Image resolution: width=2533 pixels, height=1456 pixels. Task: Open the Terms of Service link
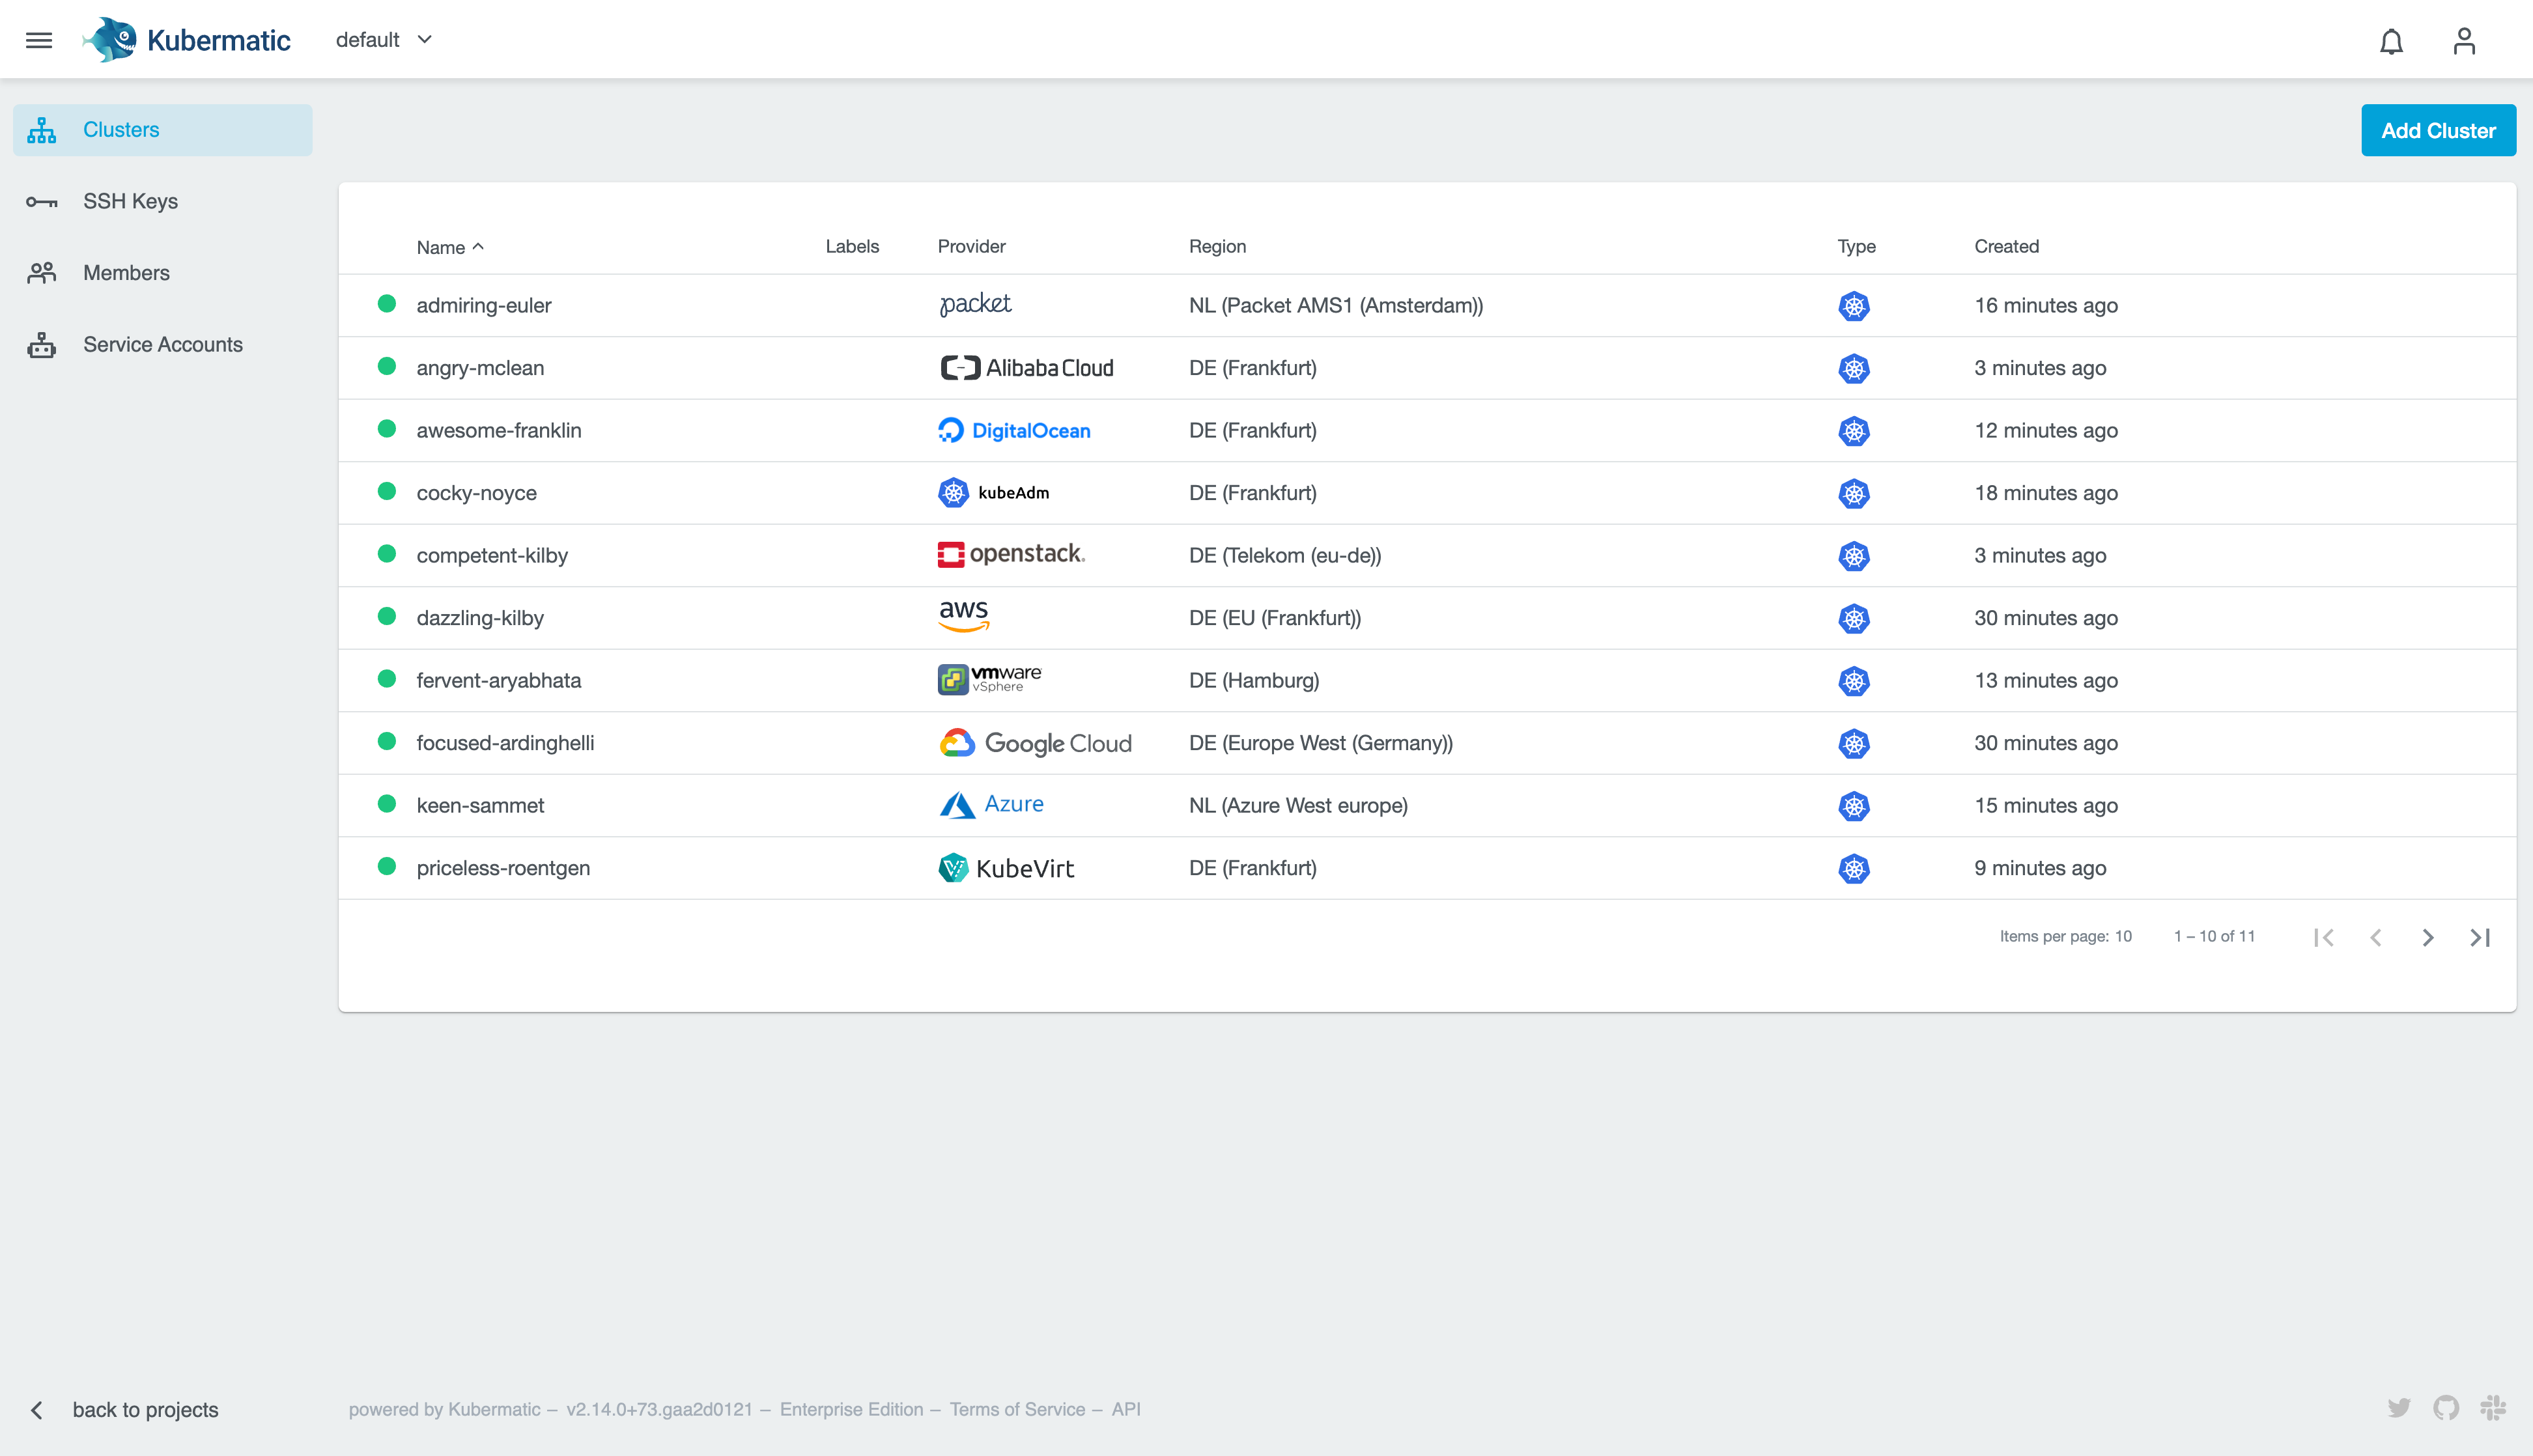(x=1017, y=1409)
